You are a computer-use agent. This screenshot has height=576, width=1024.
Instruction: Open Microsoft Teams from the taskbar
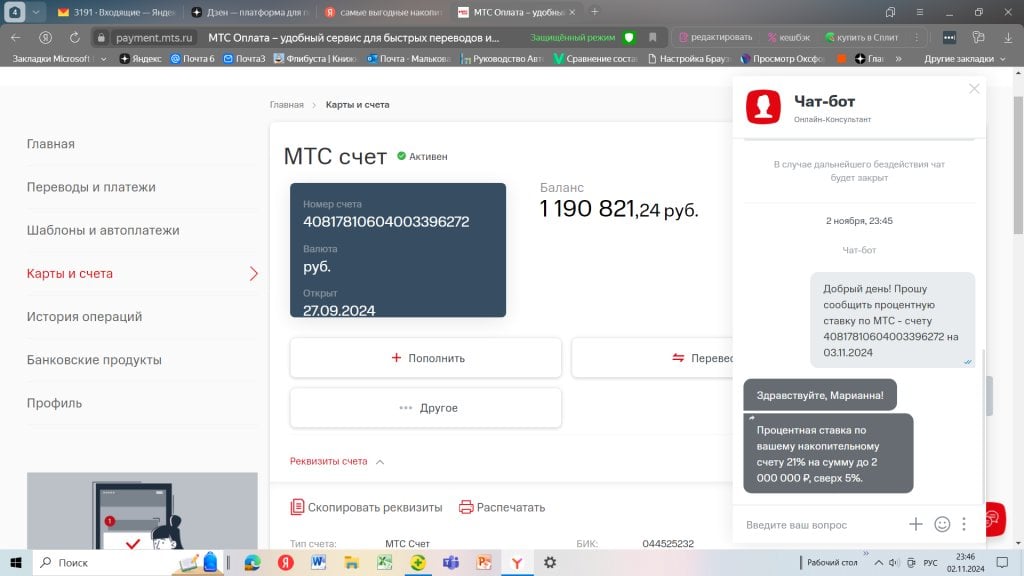pos(451,562)
